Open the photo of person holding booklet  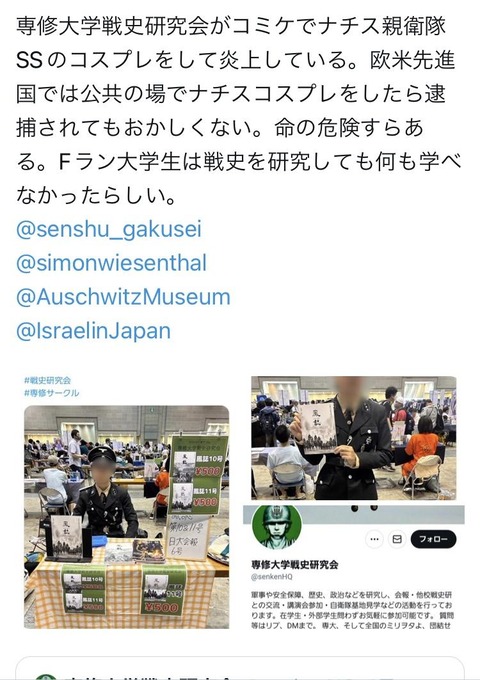(x=353, y=438)
